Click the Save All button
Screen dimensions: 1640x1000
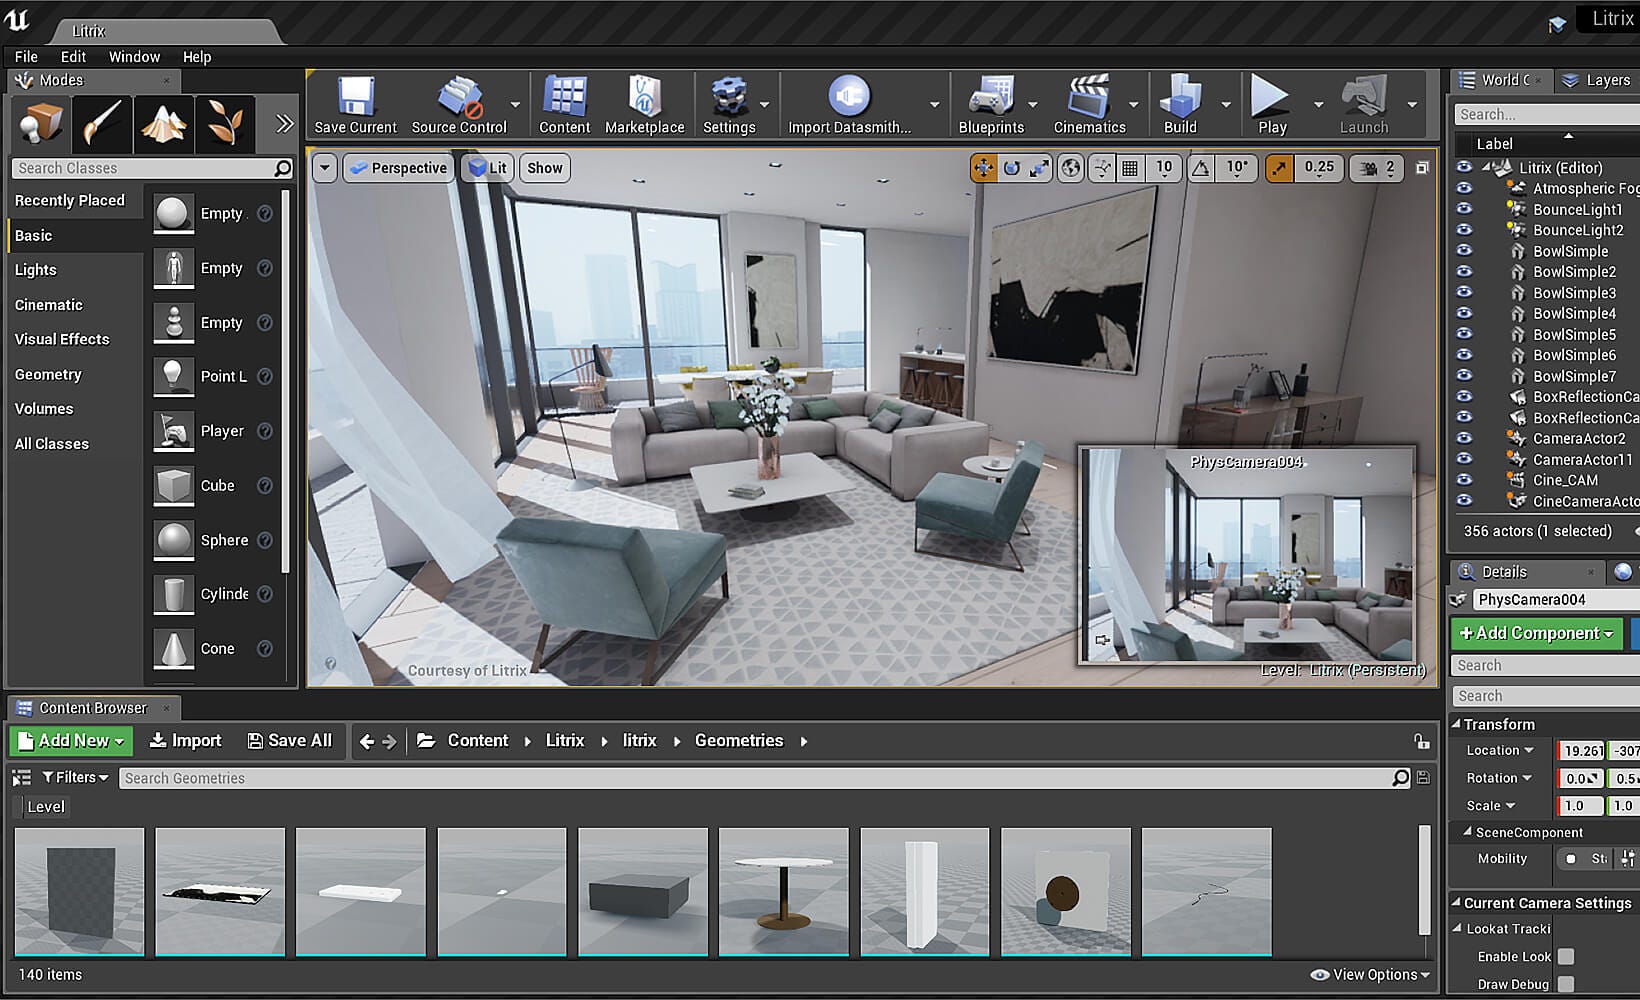point(290,740)
